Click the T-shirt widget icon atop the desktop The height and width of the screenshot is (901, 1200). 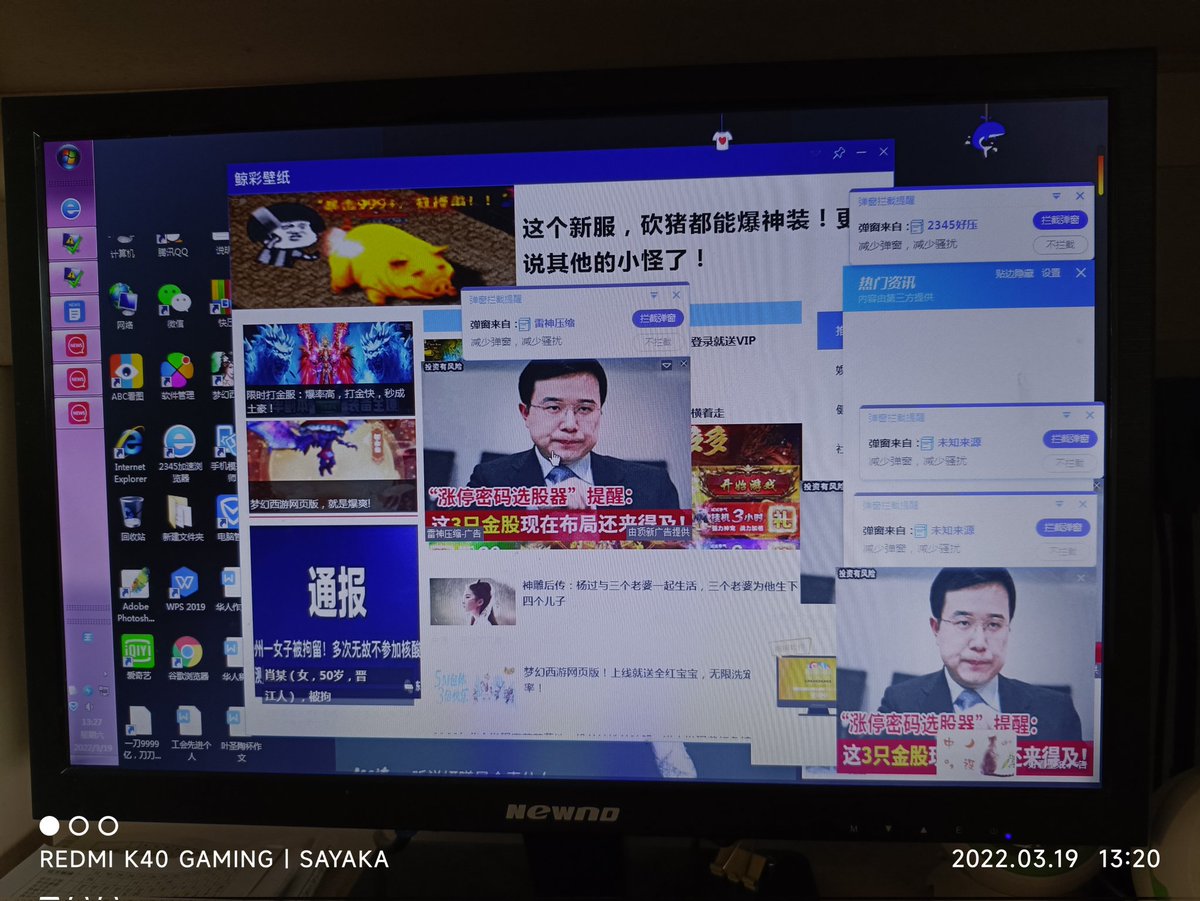[723, 138]
